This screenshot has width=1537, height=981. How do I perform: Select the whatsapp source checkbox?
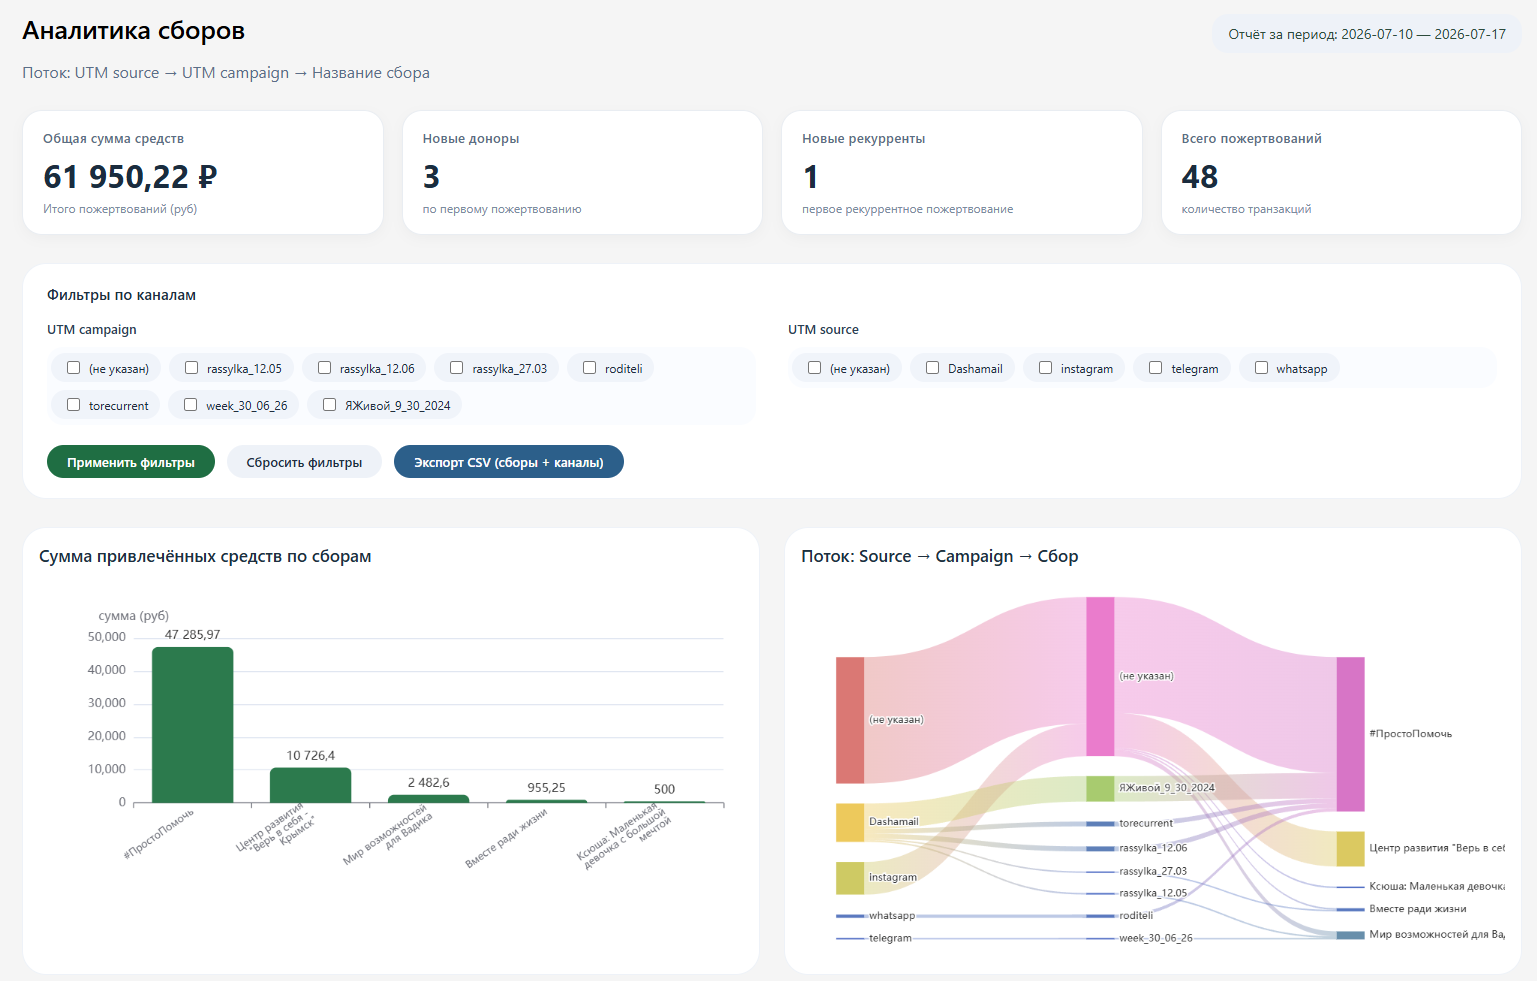pos(1262,368)
